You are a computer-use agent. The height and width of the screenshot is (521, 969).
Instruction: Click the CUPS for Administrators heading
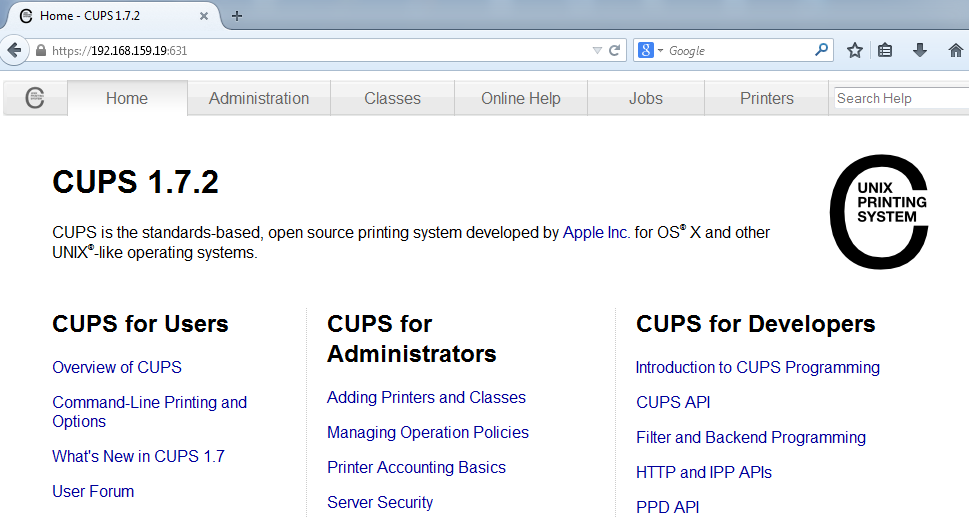pyautogui.click(x=412, y=339)
